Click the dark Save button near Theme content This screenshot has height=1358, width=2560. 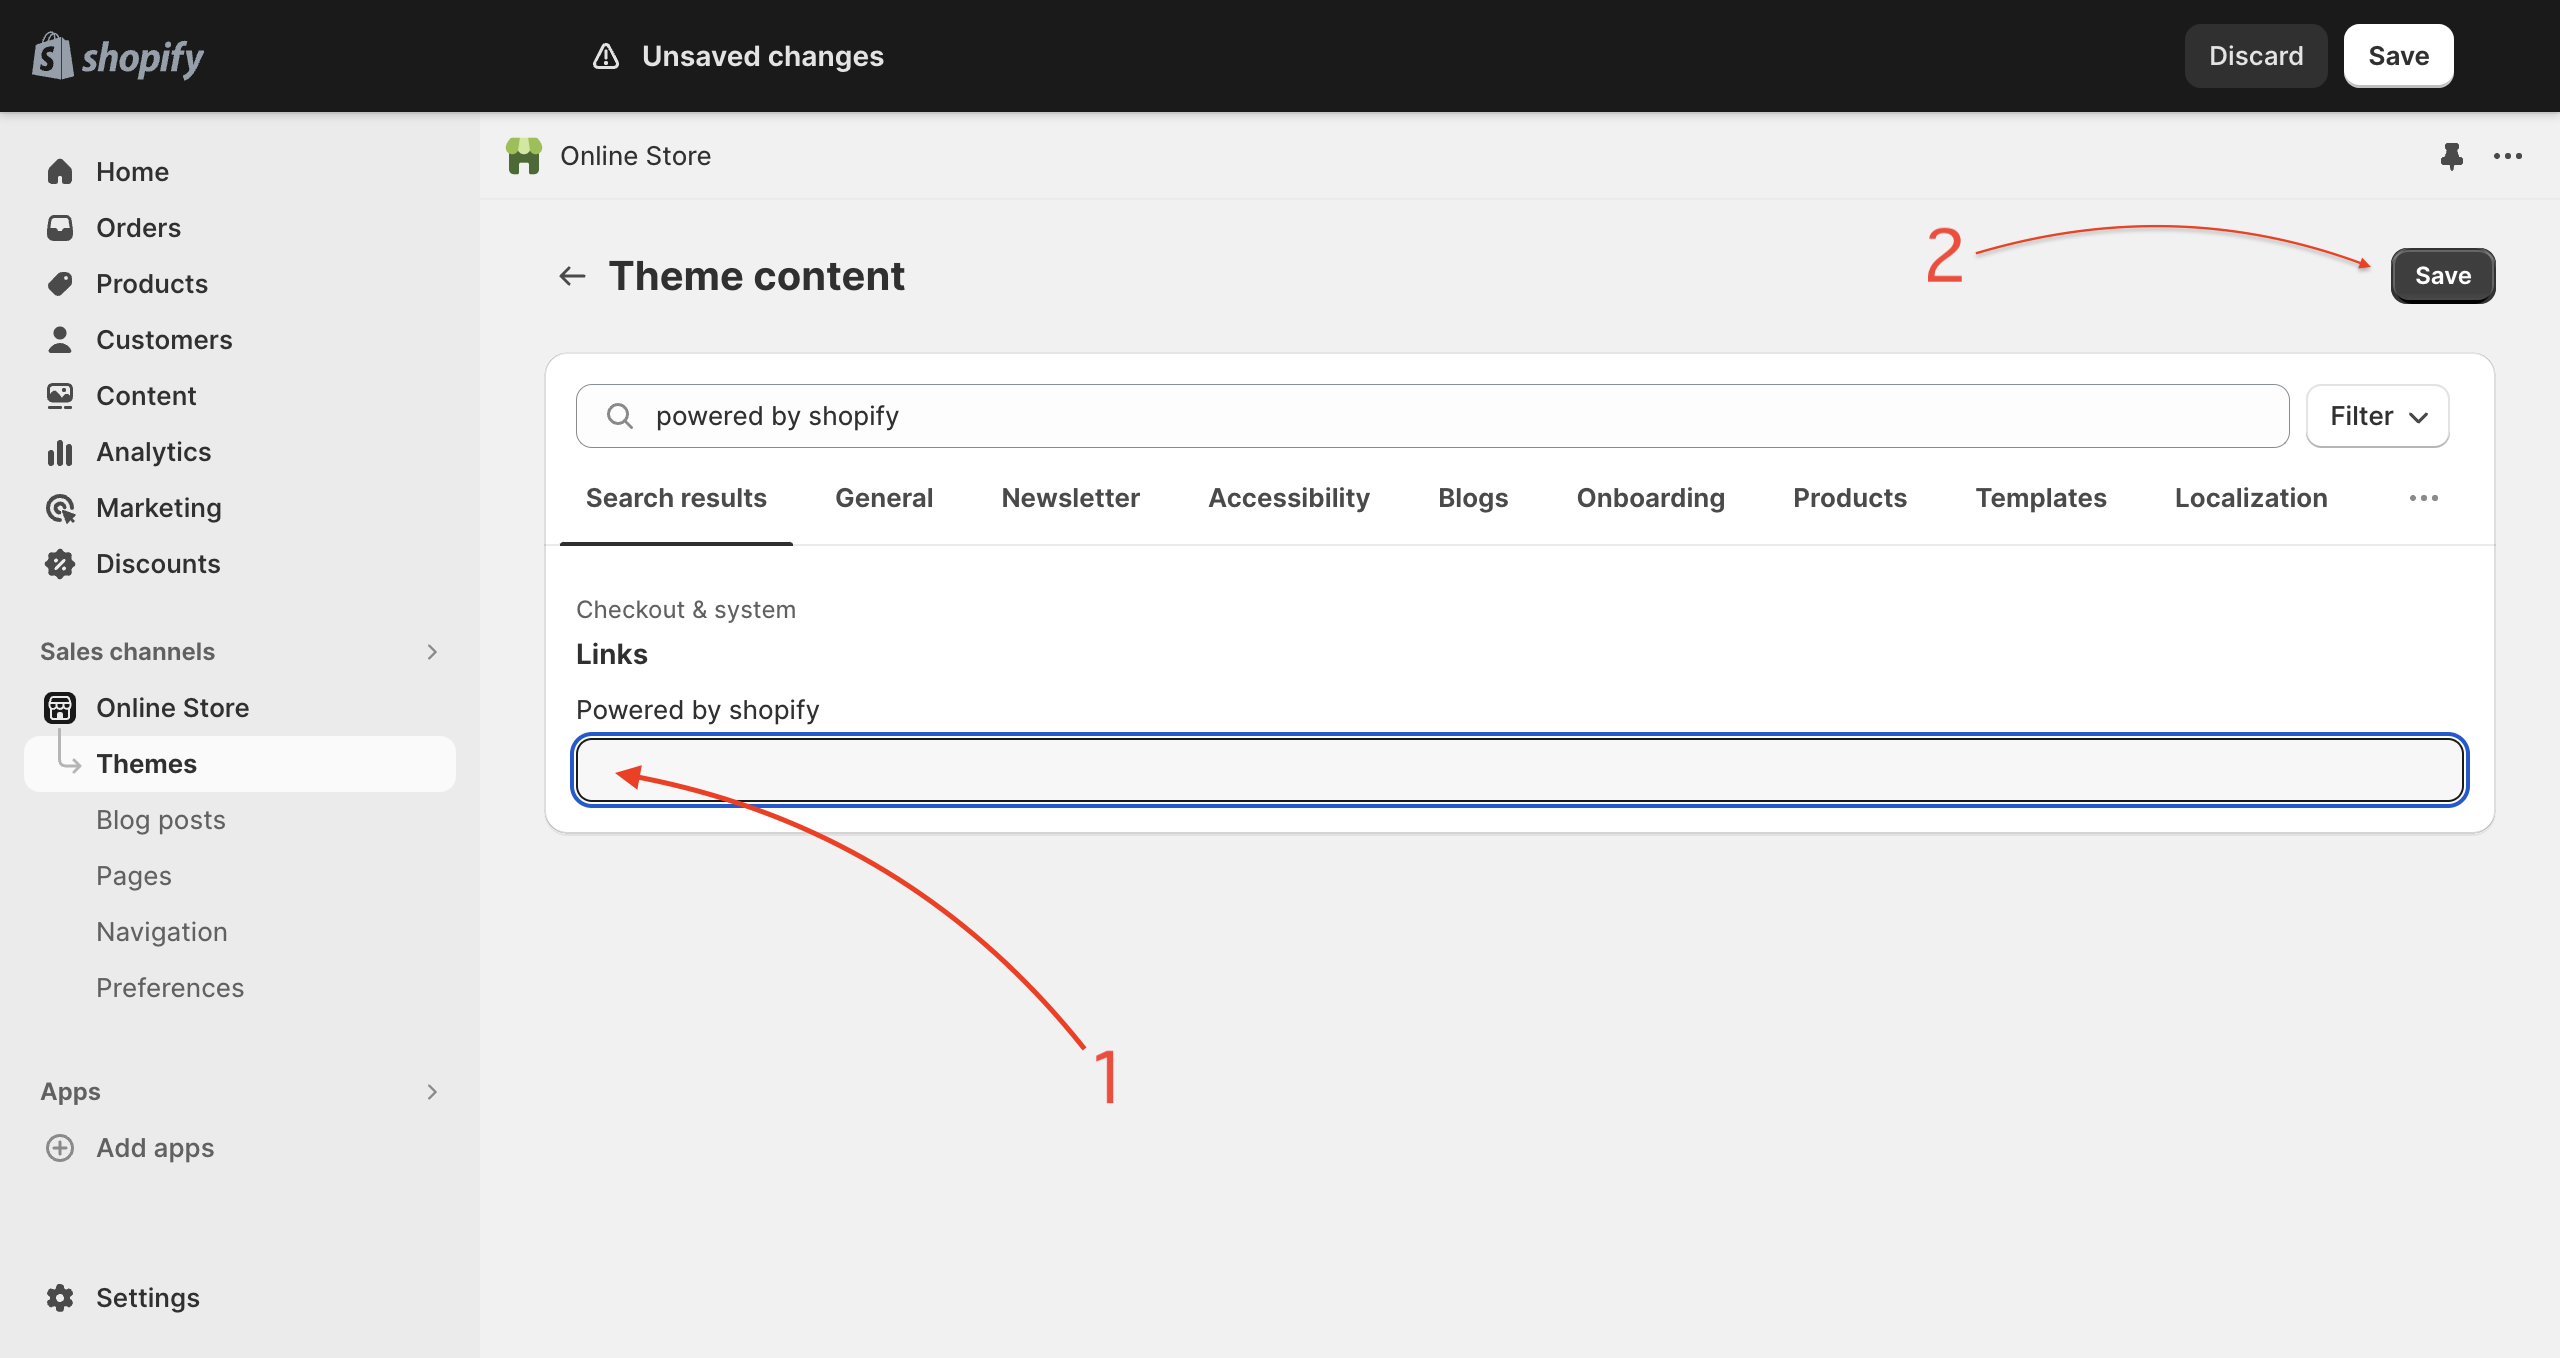2442,276
